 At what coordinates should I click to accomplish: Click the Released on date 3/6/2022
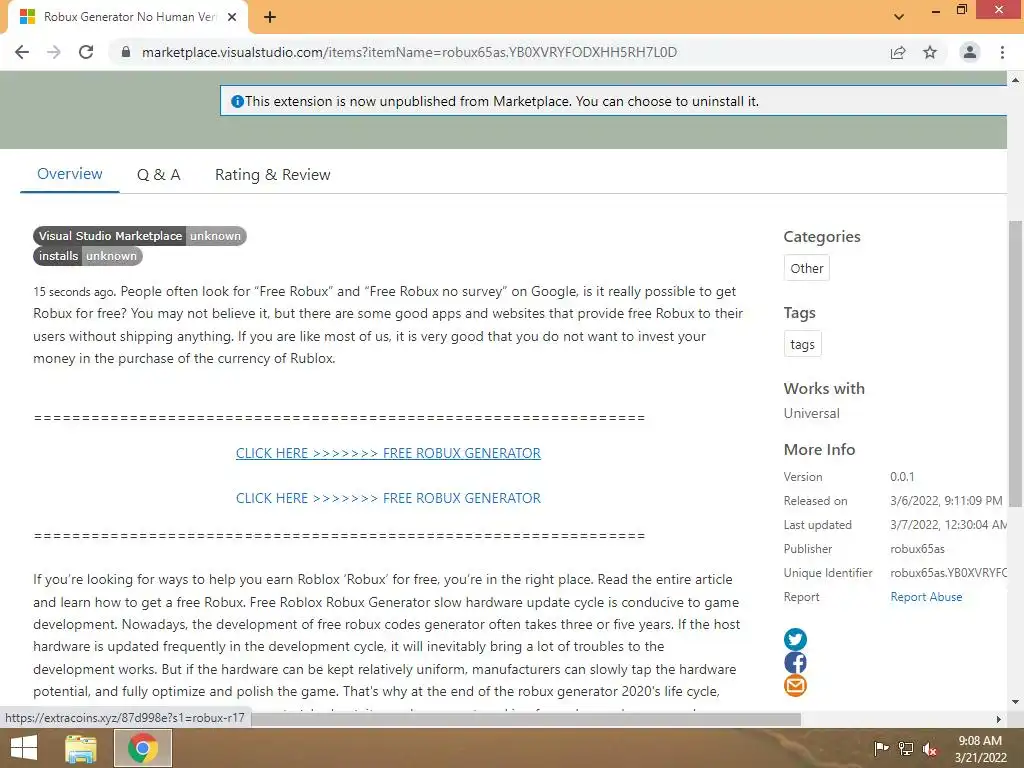[x=946, y=501]
